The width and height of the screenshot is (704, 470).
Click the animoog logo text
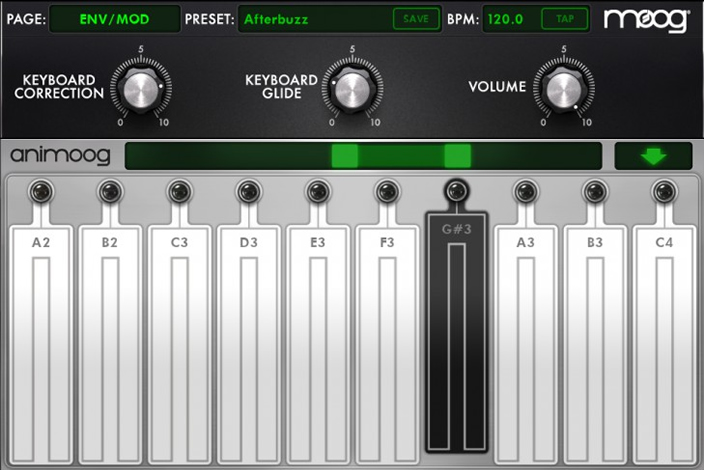60,155
